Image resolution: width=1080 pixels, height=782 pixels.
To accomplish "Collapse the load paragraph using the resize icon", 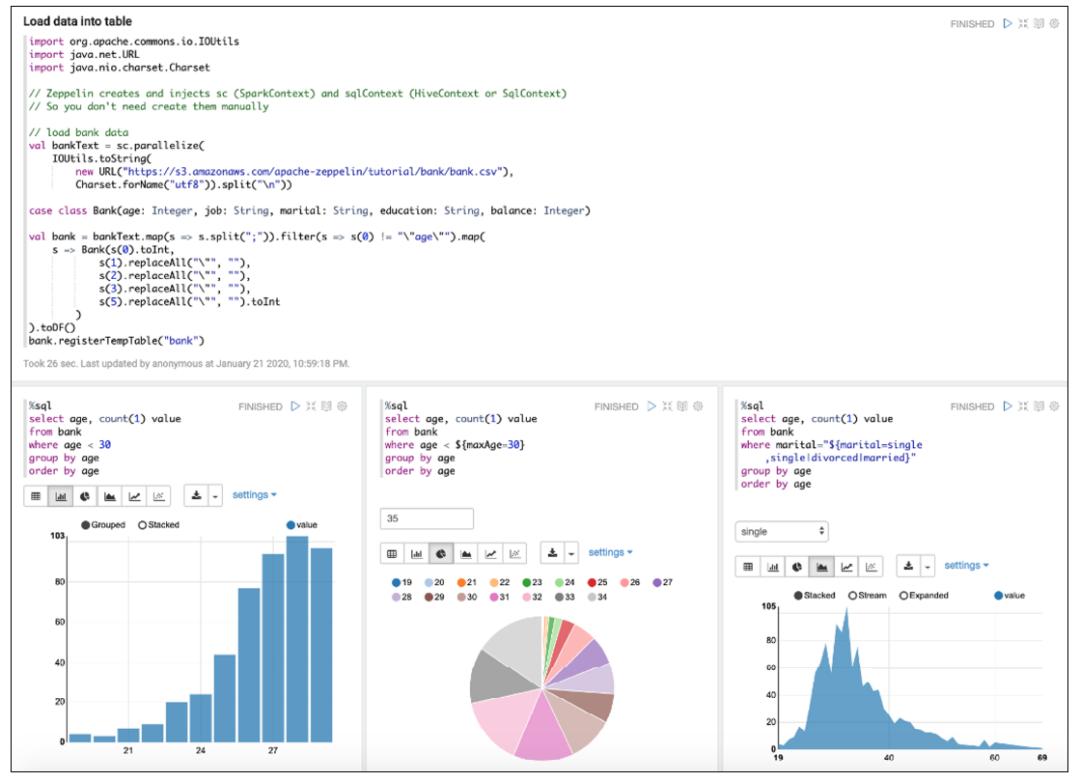I will click(1024, 23).
